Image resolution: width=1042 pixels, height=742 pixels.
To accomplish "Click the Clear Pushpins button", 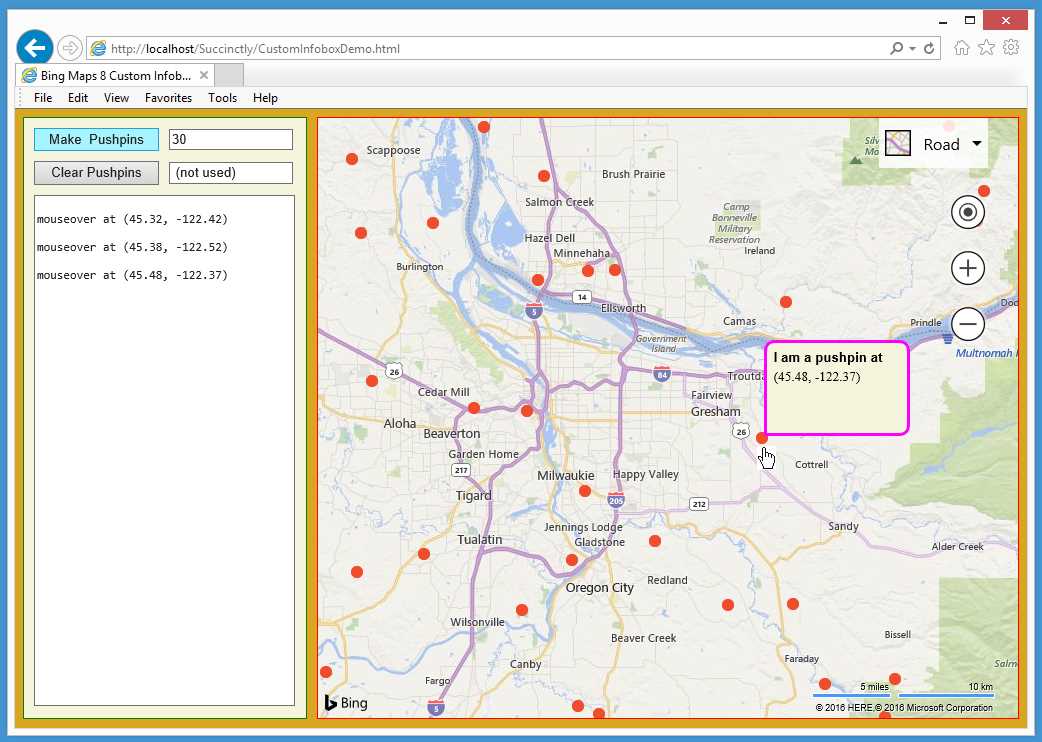I will click(96, 172).
